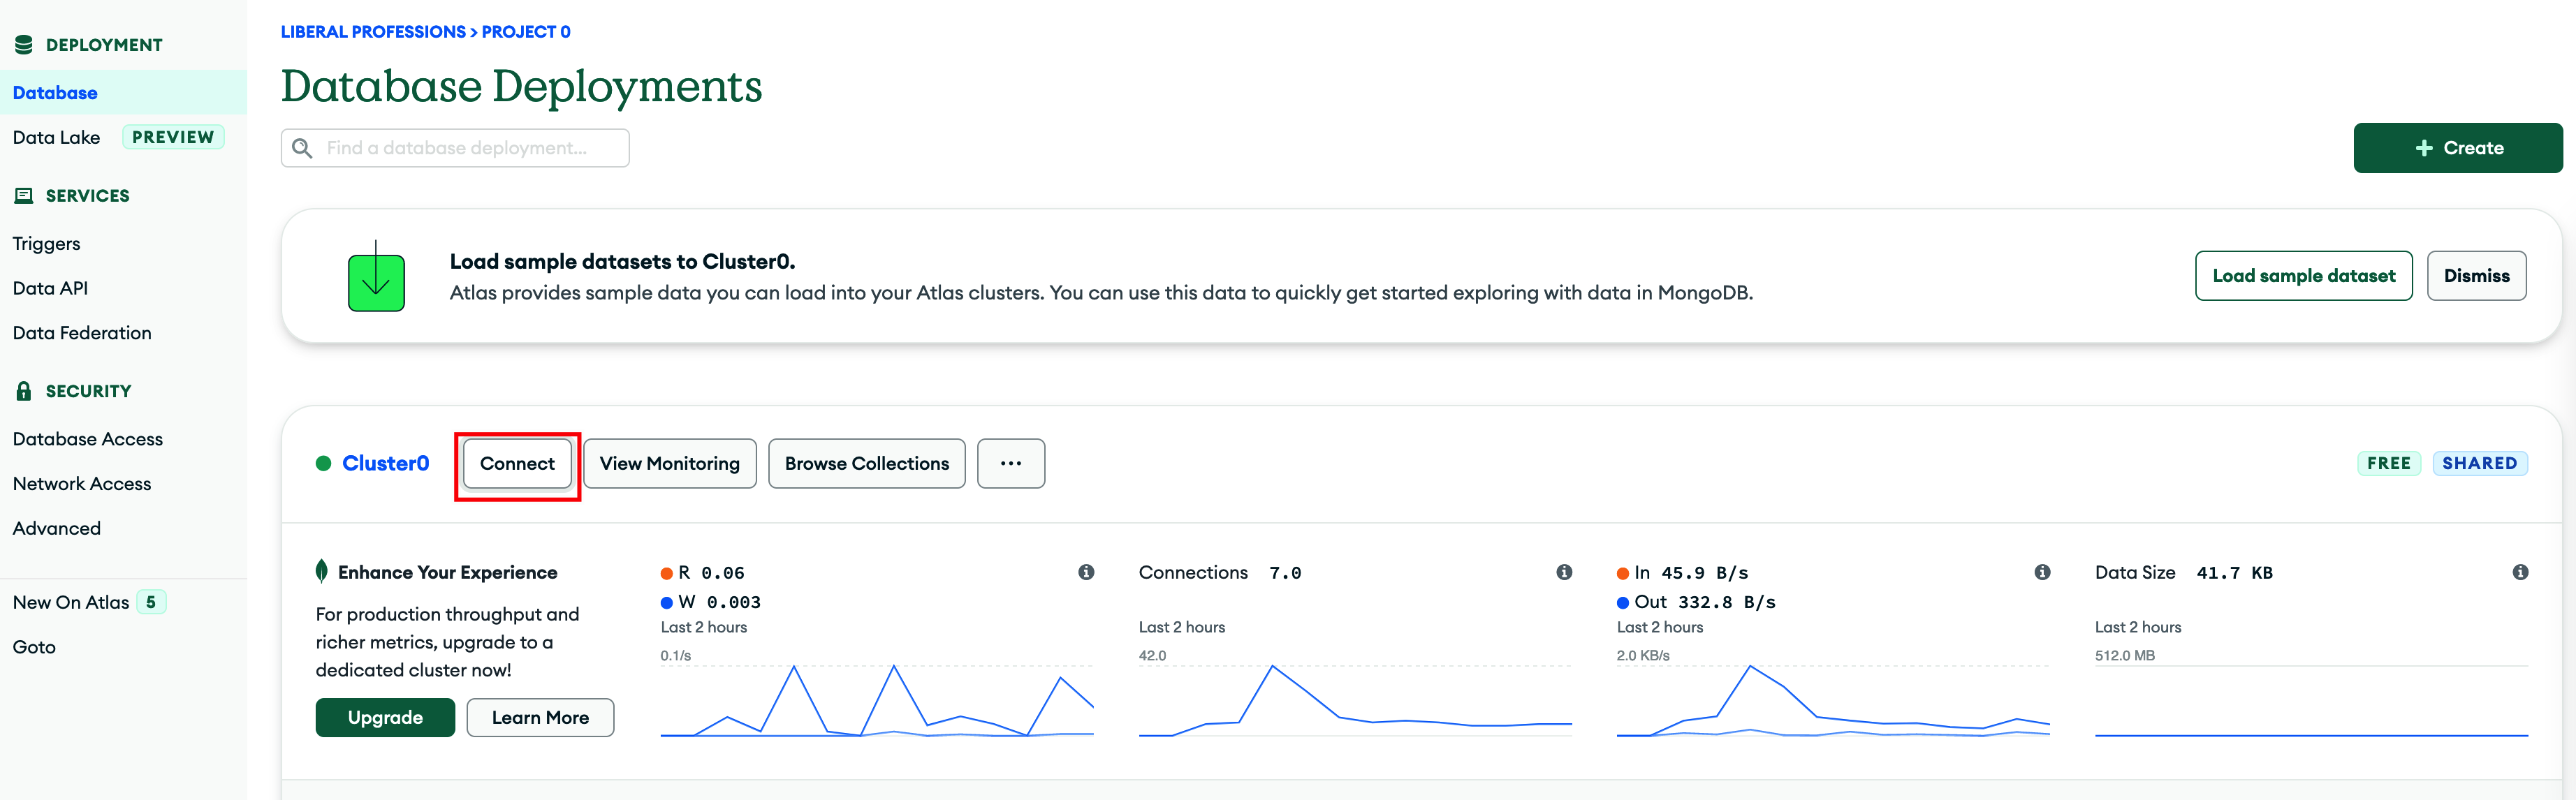This screenshot has height=800, width=2576.
Task: Click the Connections line chart
Action: (1355, 700)
